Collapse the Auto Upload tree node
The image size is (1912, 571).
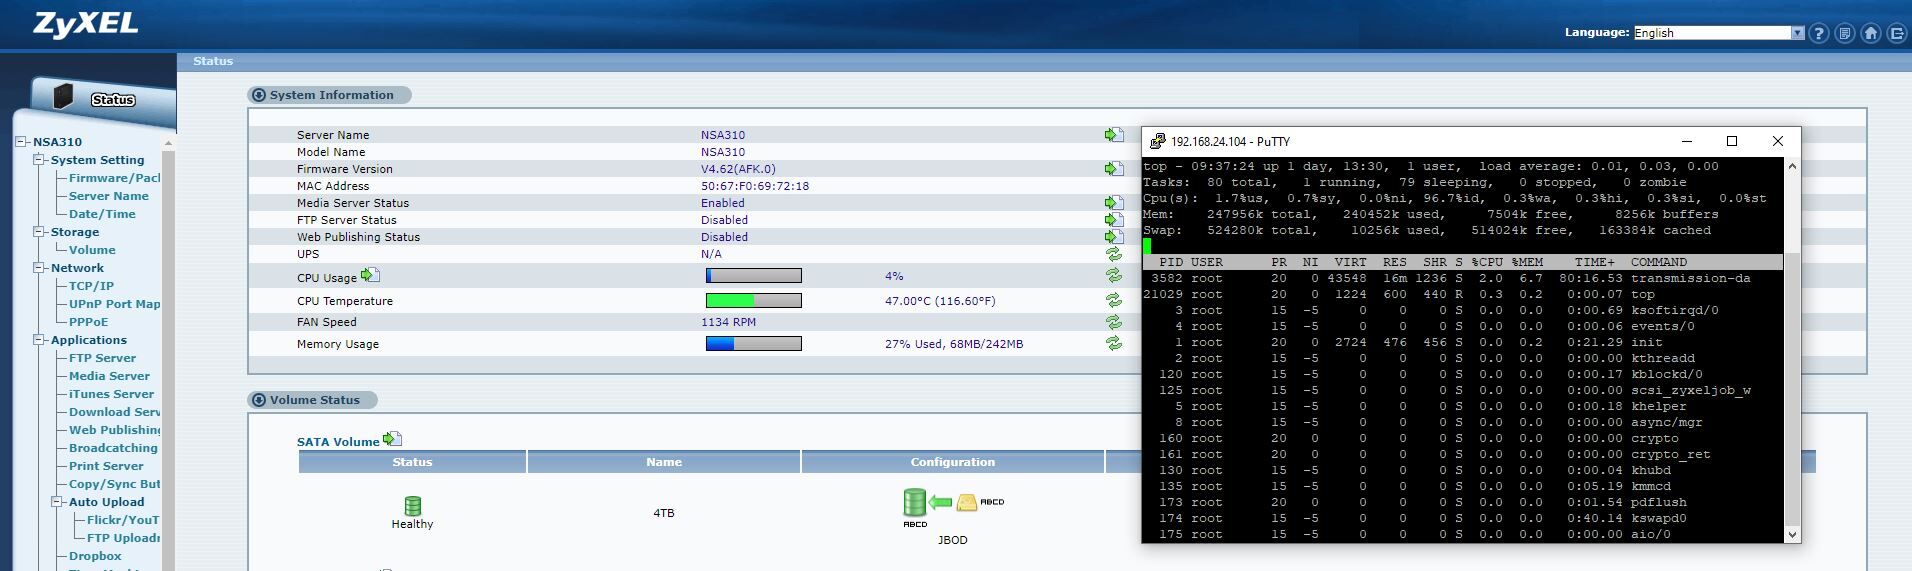coord(57,502)
